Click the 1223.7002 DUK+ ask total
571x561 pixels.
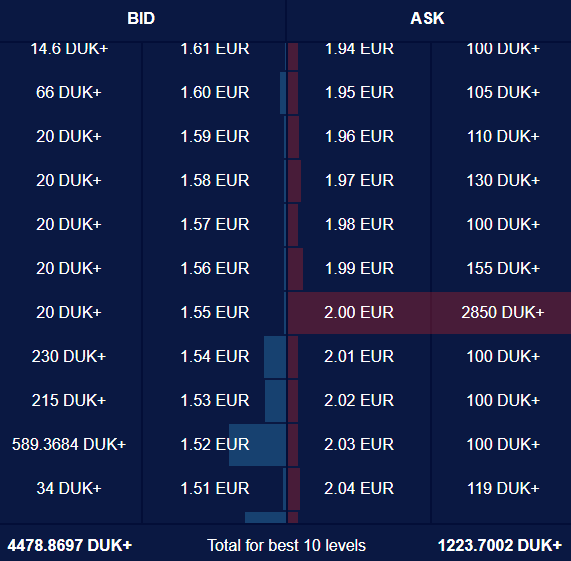tap(500, 545)
